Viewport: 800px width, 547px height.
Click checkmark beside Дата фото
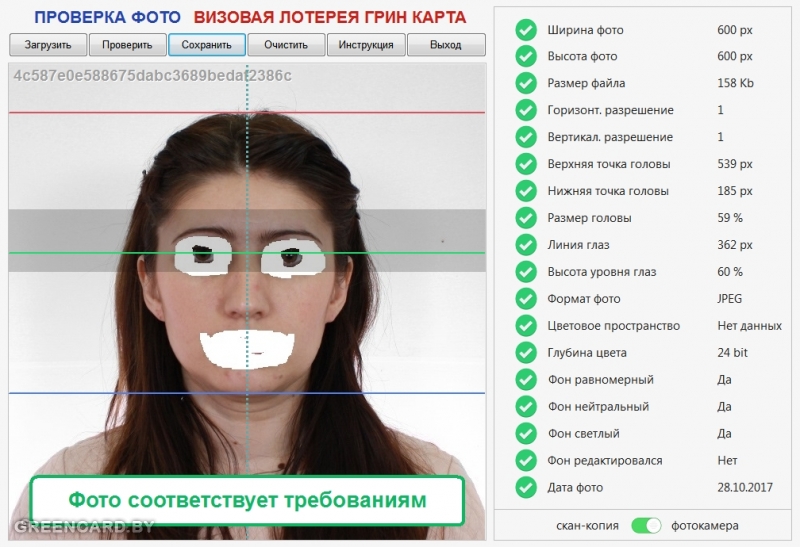(526, 487)
